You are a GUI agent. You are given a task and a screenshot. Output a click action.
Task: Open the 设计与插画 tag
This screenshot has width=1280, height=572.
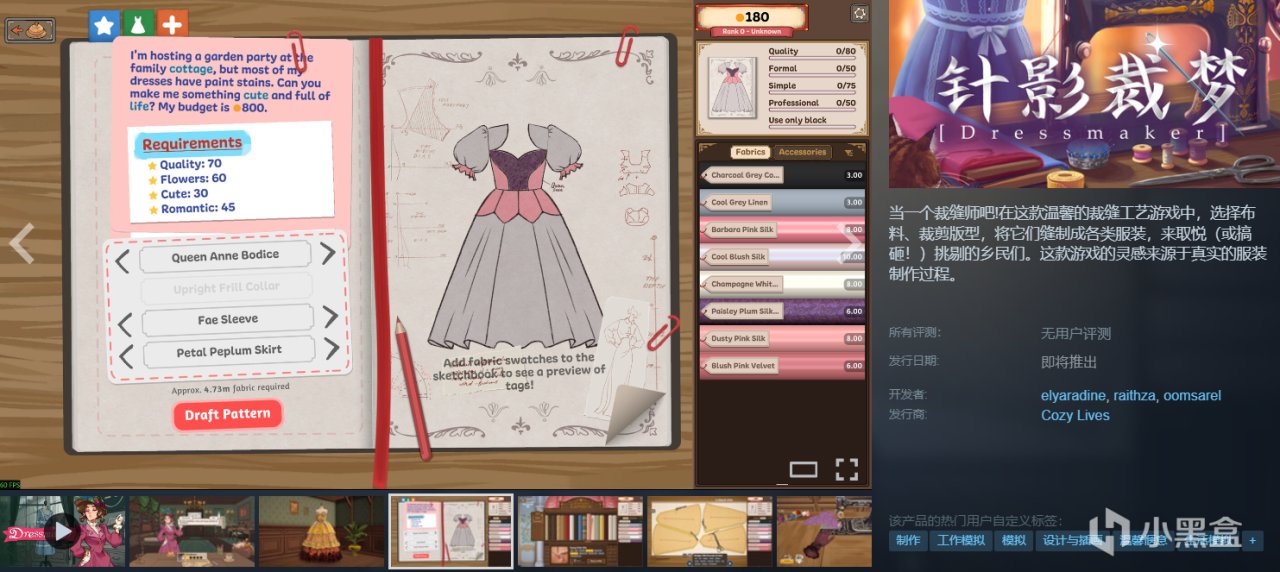point(1071,540)
